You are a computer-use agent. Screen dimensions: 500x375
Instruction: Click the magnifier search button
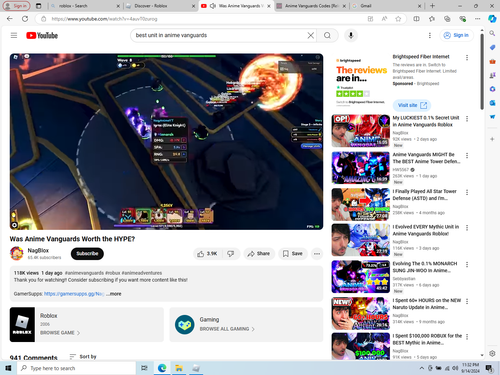[327, 35]
